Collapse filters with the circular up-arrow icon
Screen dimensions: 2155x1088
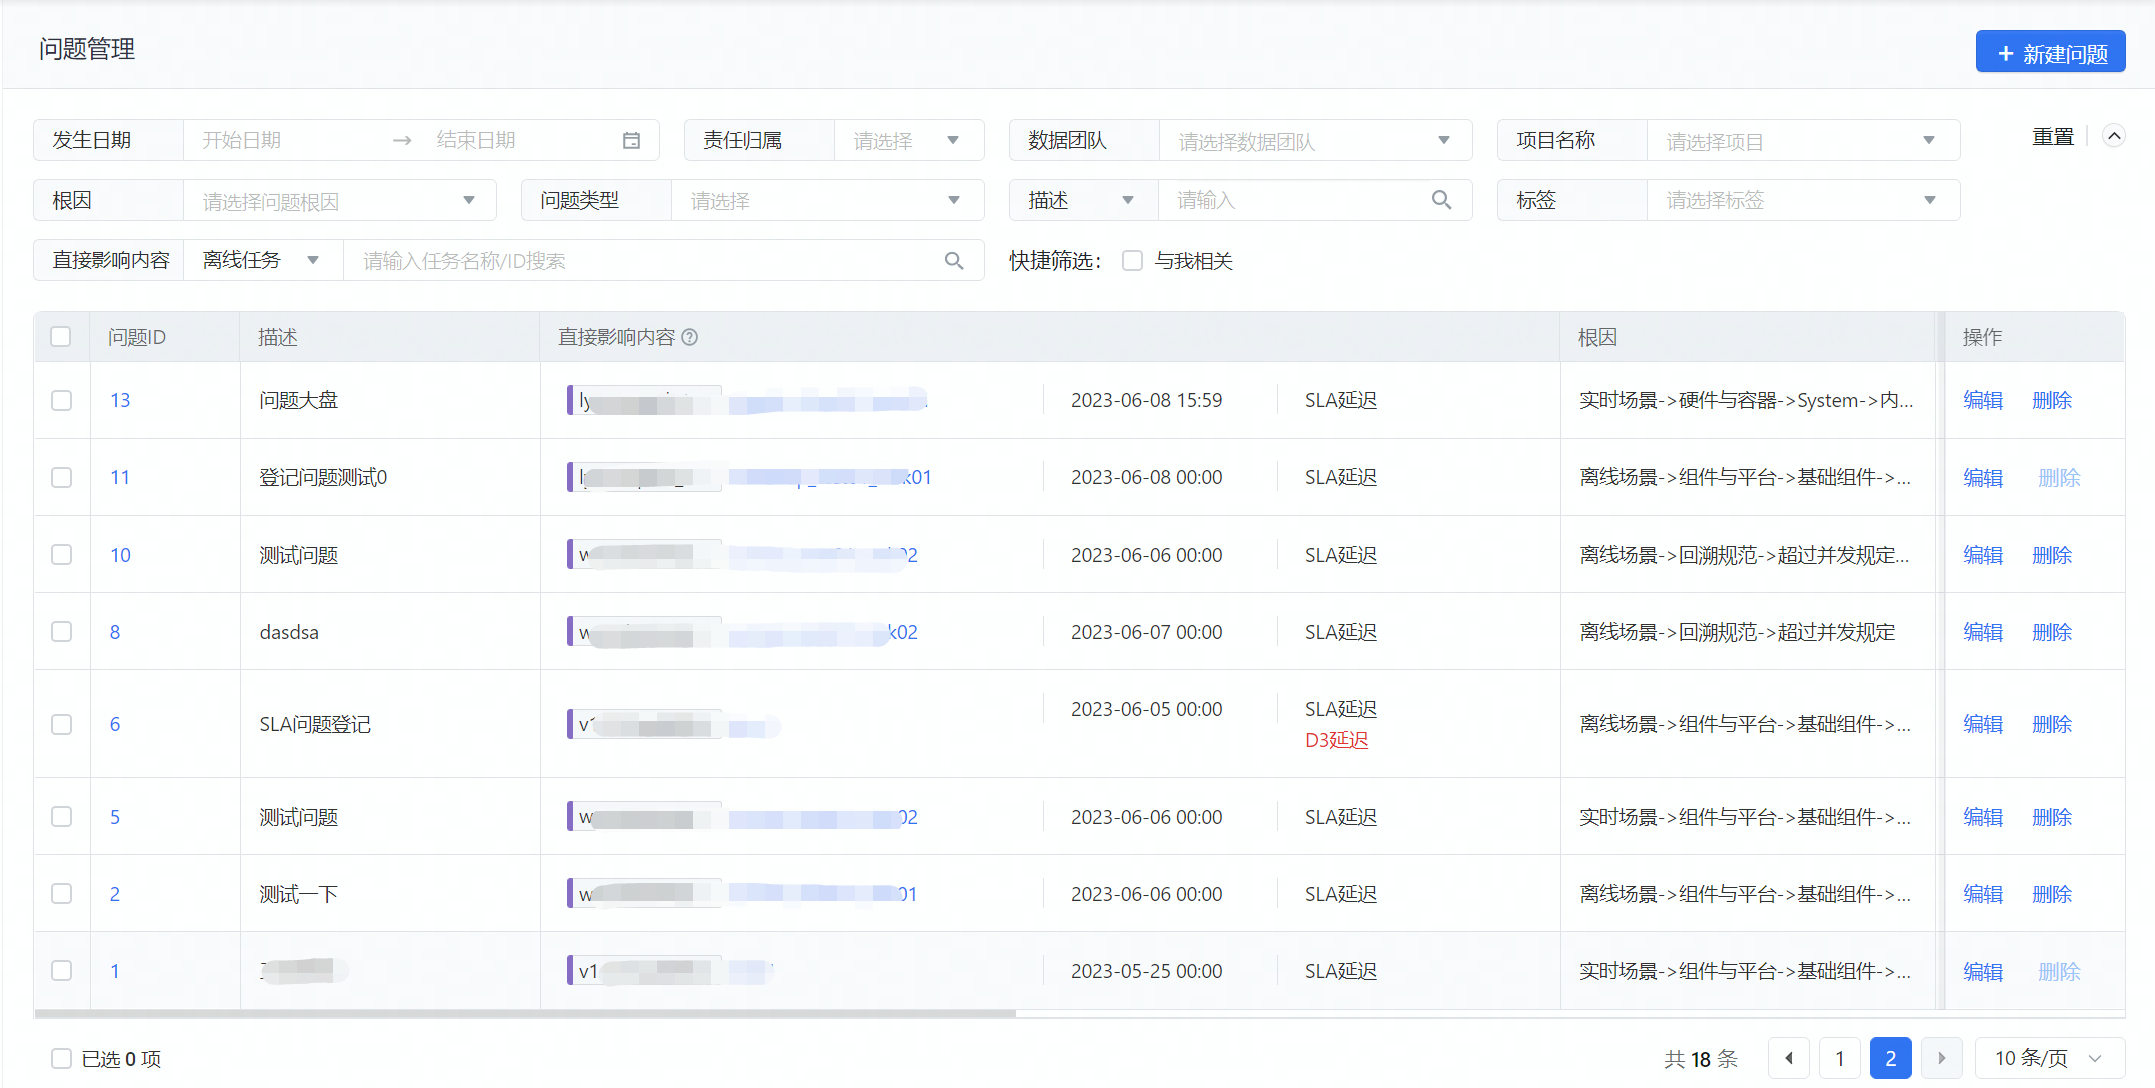point(2114,136)
